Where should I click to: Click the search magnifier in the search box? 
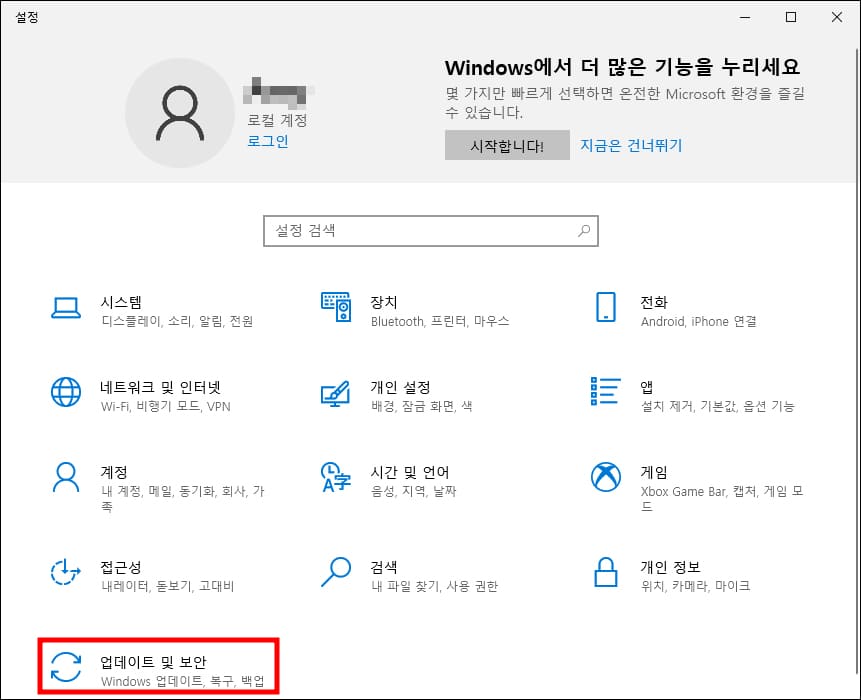[583, 231]
